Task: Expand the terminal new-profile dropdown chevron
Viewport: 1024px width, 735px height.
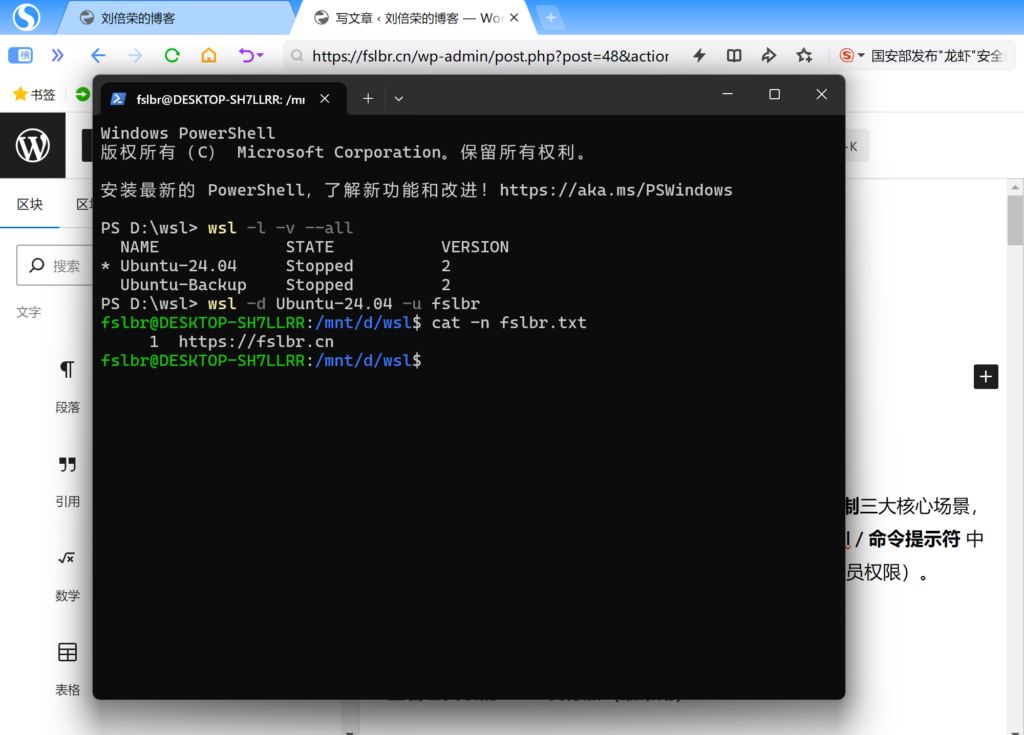Action: 399,98
